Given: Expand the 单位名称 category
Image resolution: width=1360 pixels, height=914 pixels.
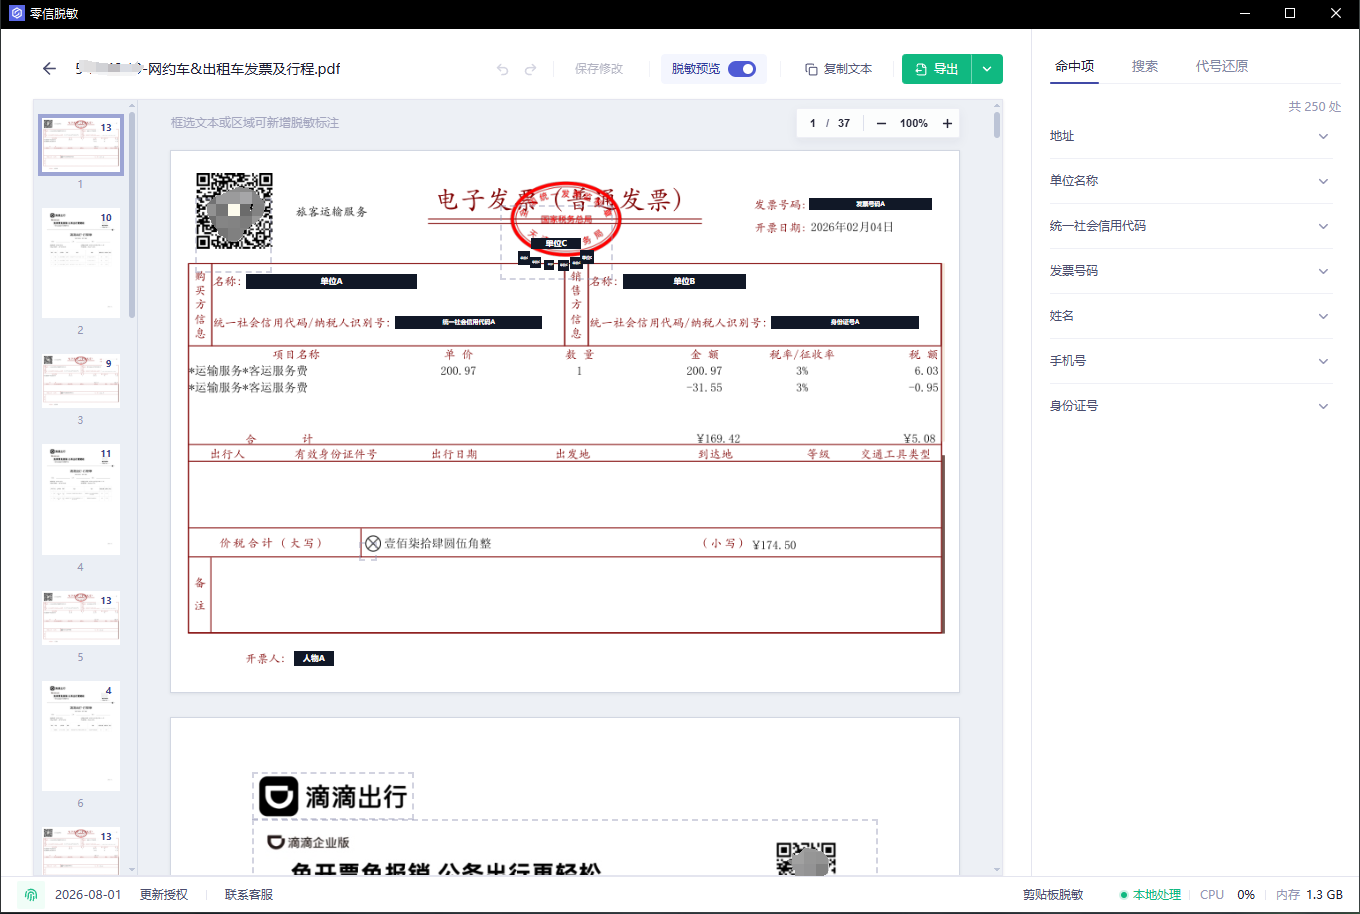Looking at the screenshot, I should pyautogui.click(x=1190, y=181).
